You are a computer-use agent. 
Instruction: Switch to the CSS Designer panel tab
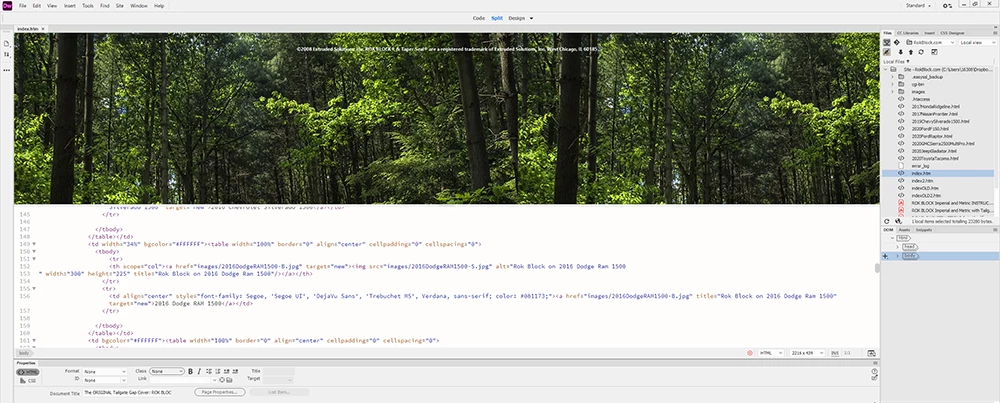[x=952, y=33]
